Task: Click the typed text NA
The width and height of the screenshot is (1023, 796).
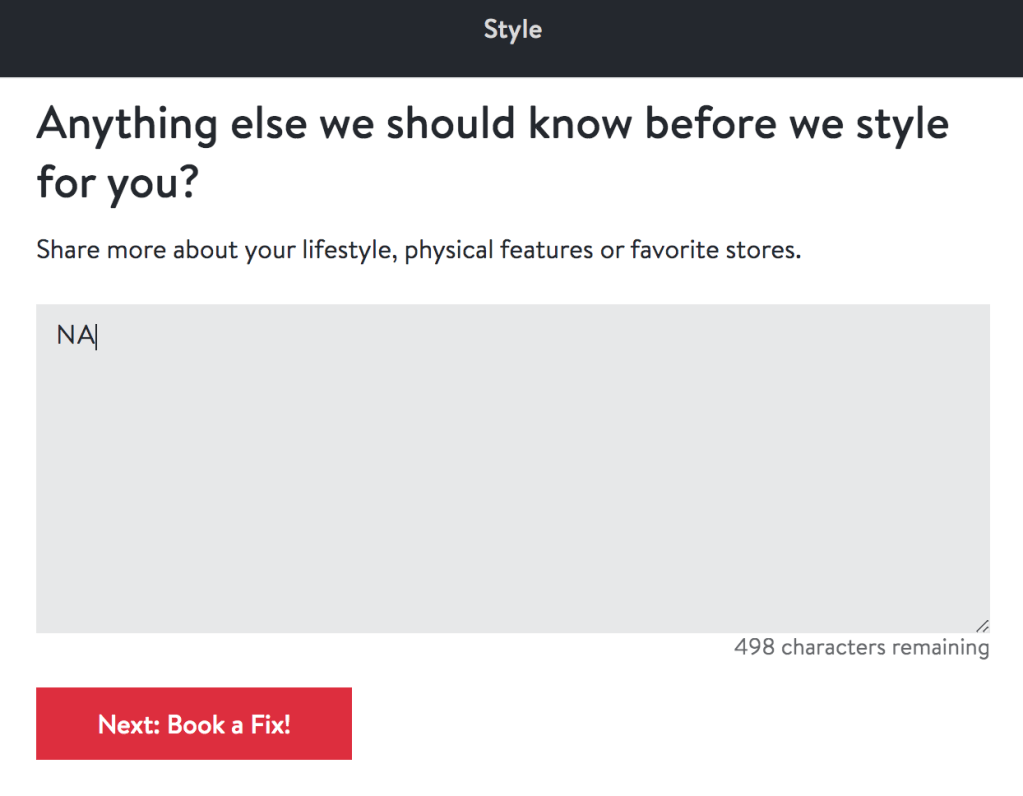Action: pos(75,336)
